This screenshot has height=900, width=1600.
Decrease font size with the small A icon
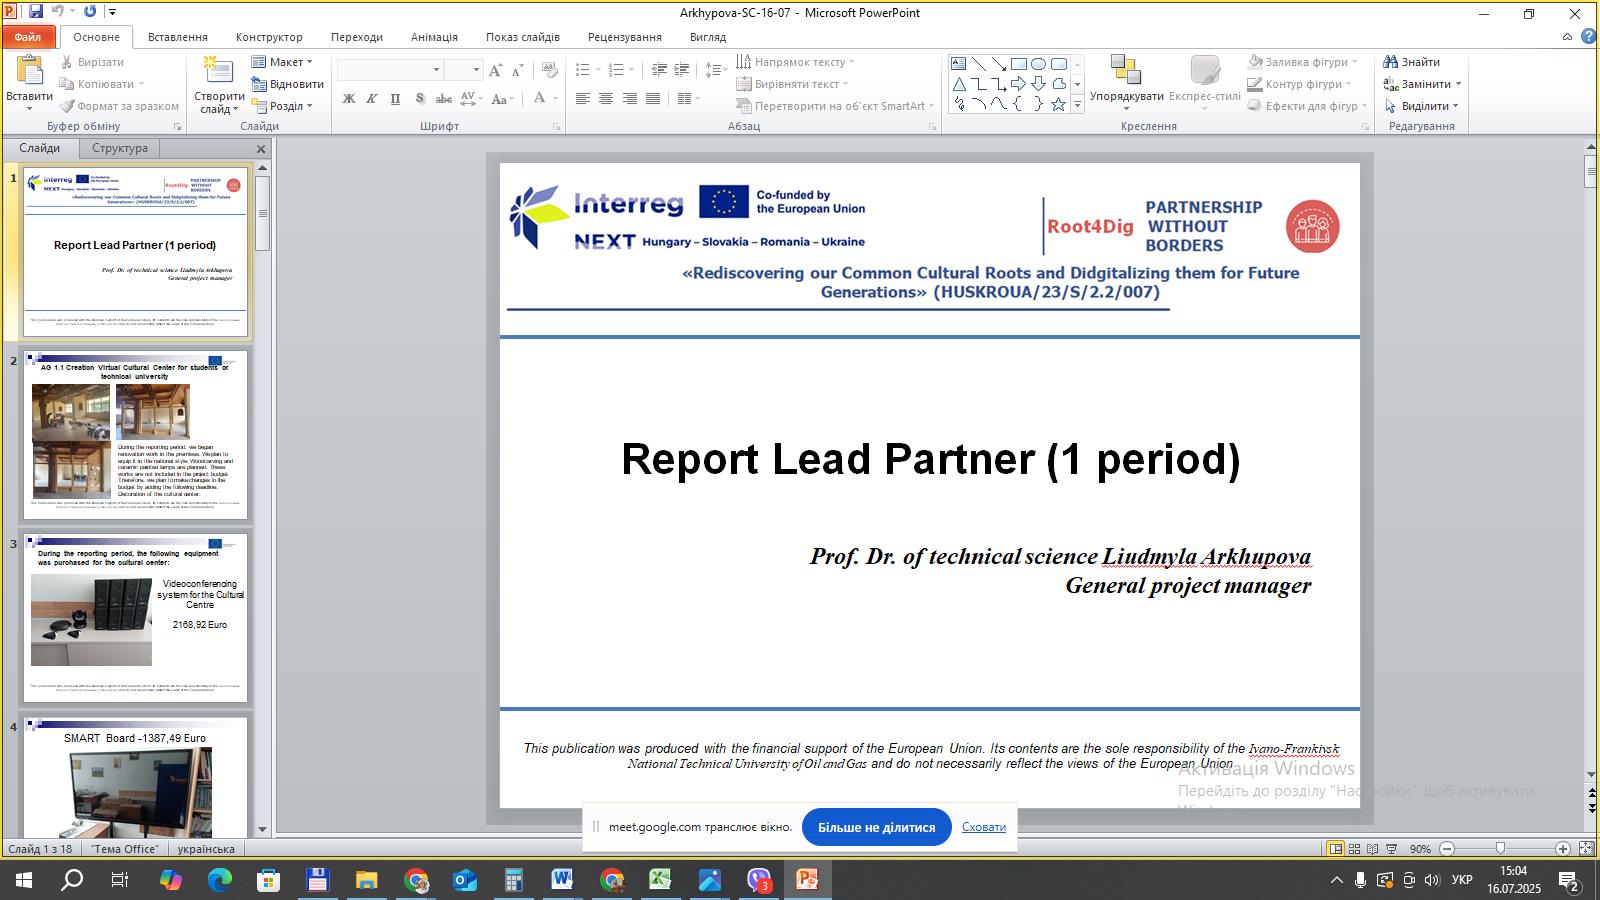[517, 70]
